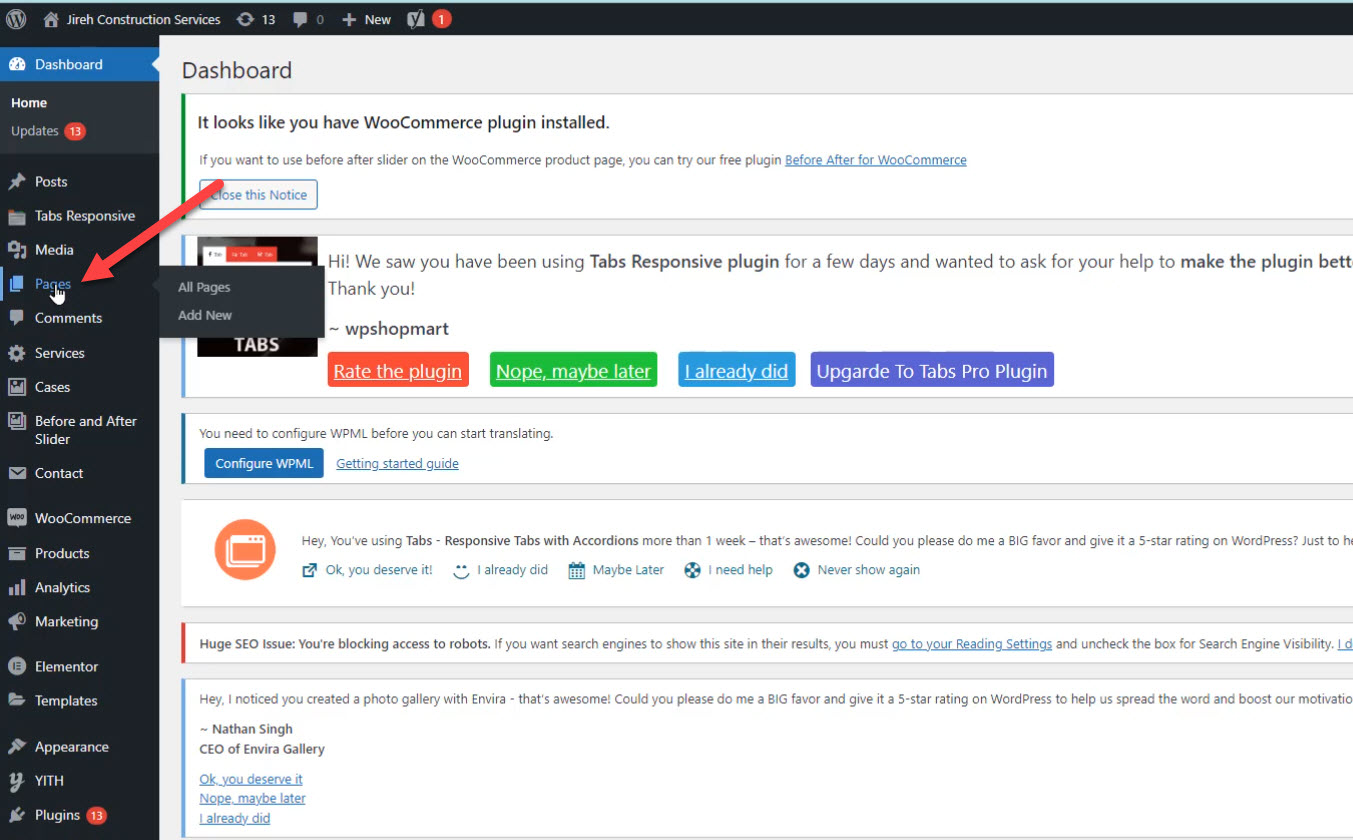Click Upgarde To Tabs Pro Plugin button

[x=932, y=371]
